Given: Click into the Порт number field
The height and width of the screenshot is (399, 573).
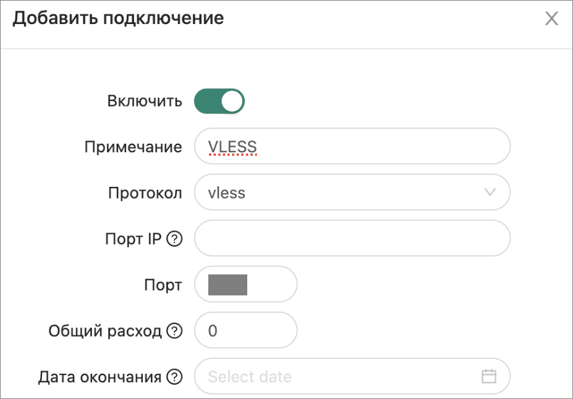Looking at the screenshot, I should click(246, 284).
